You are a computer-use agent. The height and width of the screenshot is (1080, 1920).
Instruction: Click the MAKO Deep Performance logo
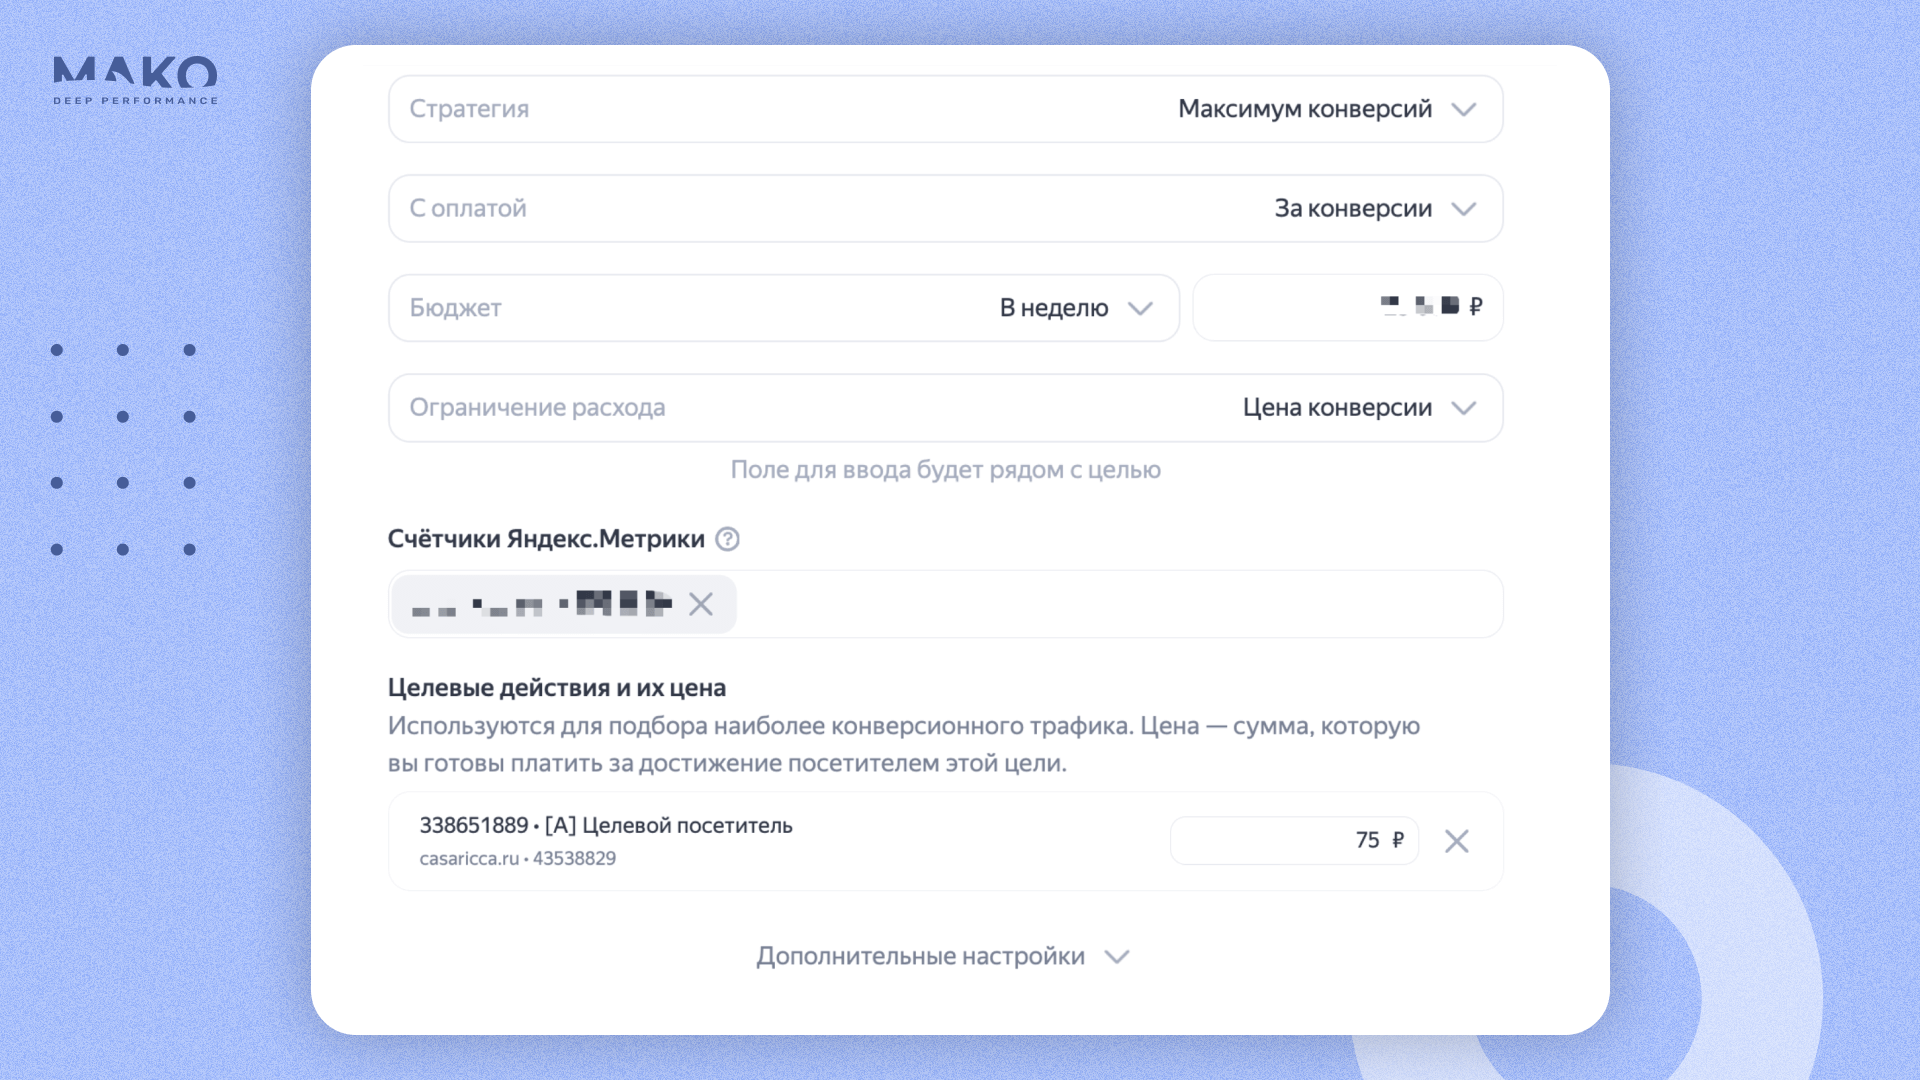pos(135,80)
